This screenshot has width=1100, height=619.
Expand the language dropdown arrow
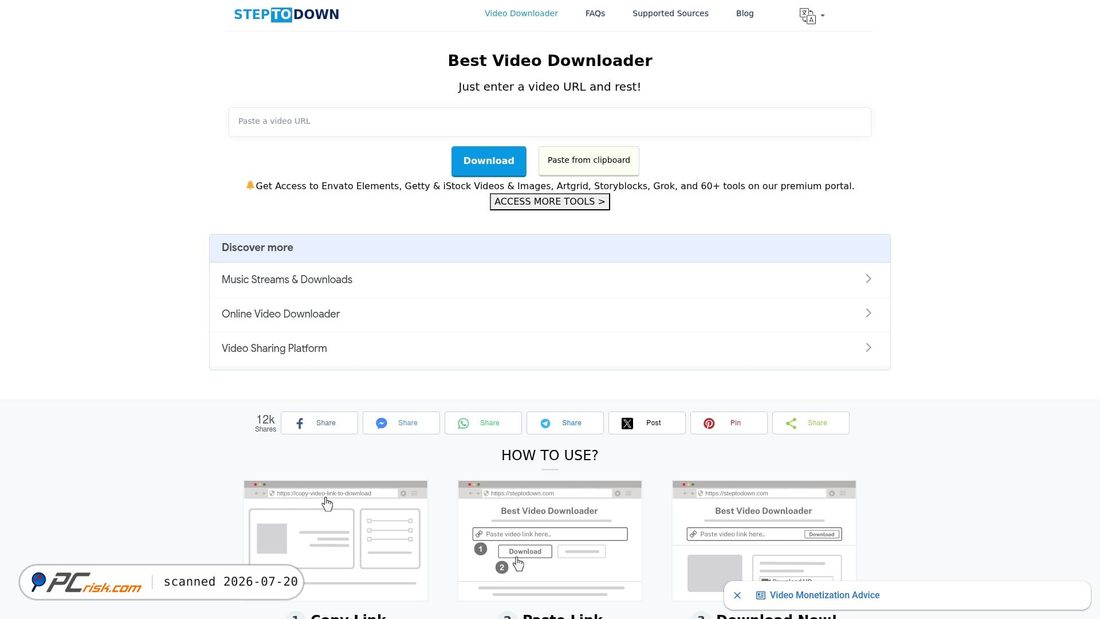823,15
